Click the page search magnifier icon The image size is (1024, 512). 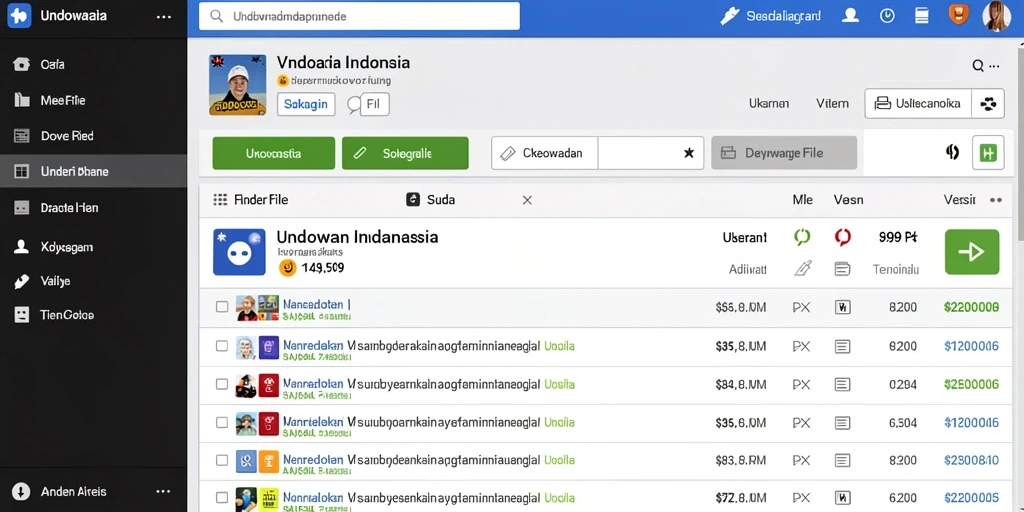(978, 65)
